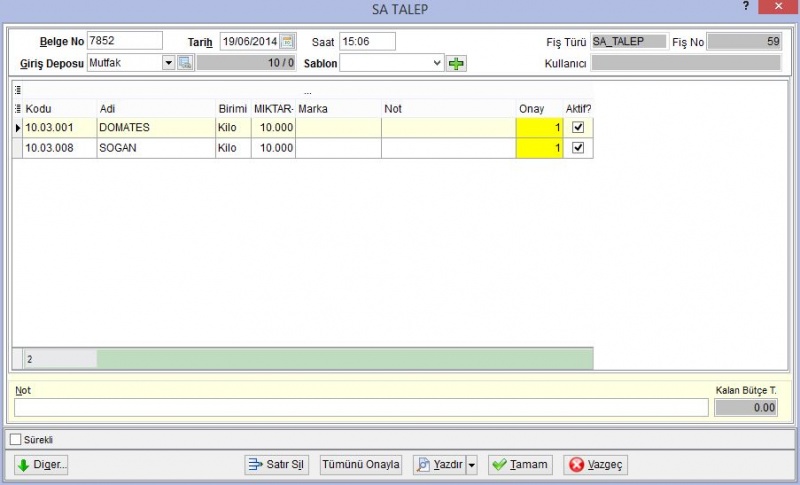Sort by Kodu column header
The image size is (800, 485).
coord(60,109)
